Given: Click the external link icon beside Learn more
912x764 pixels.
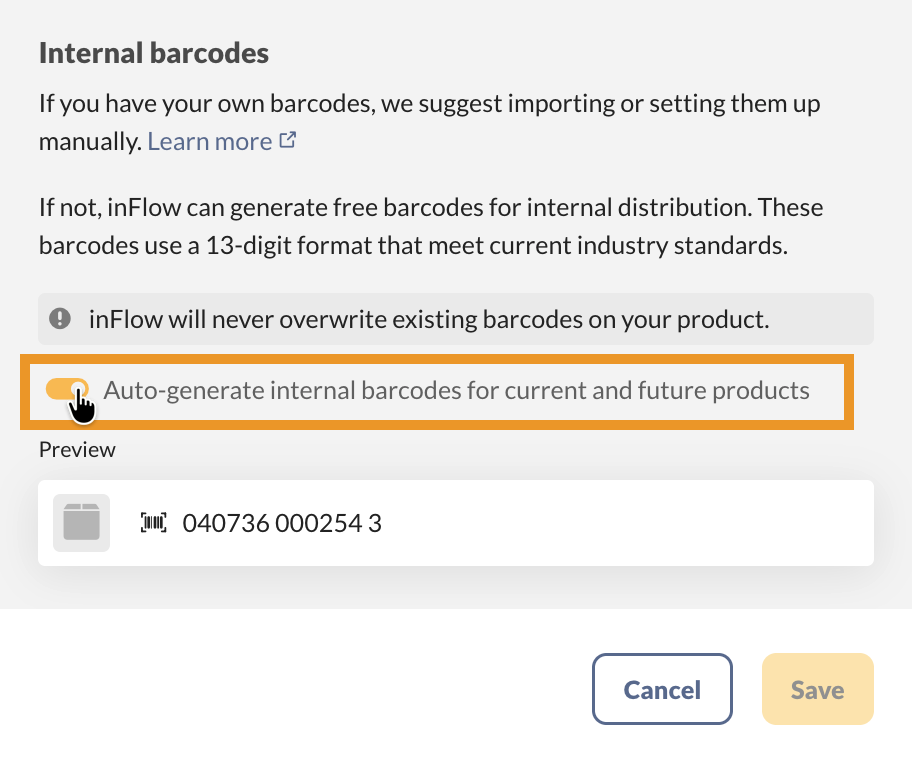Looking at the screenshot, I should tap(288, 141).
